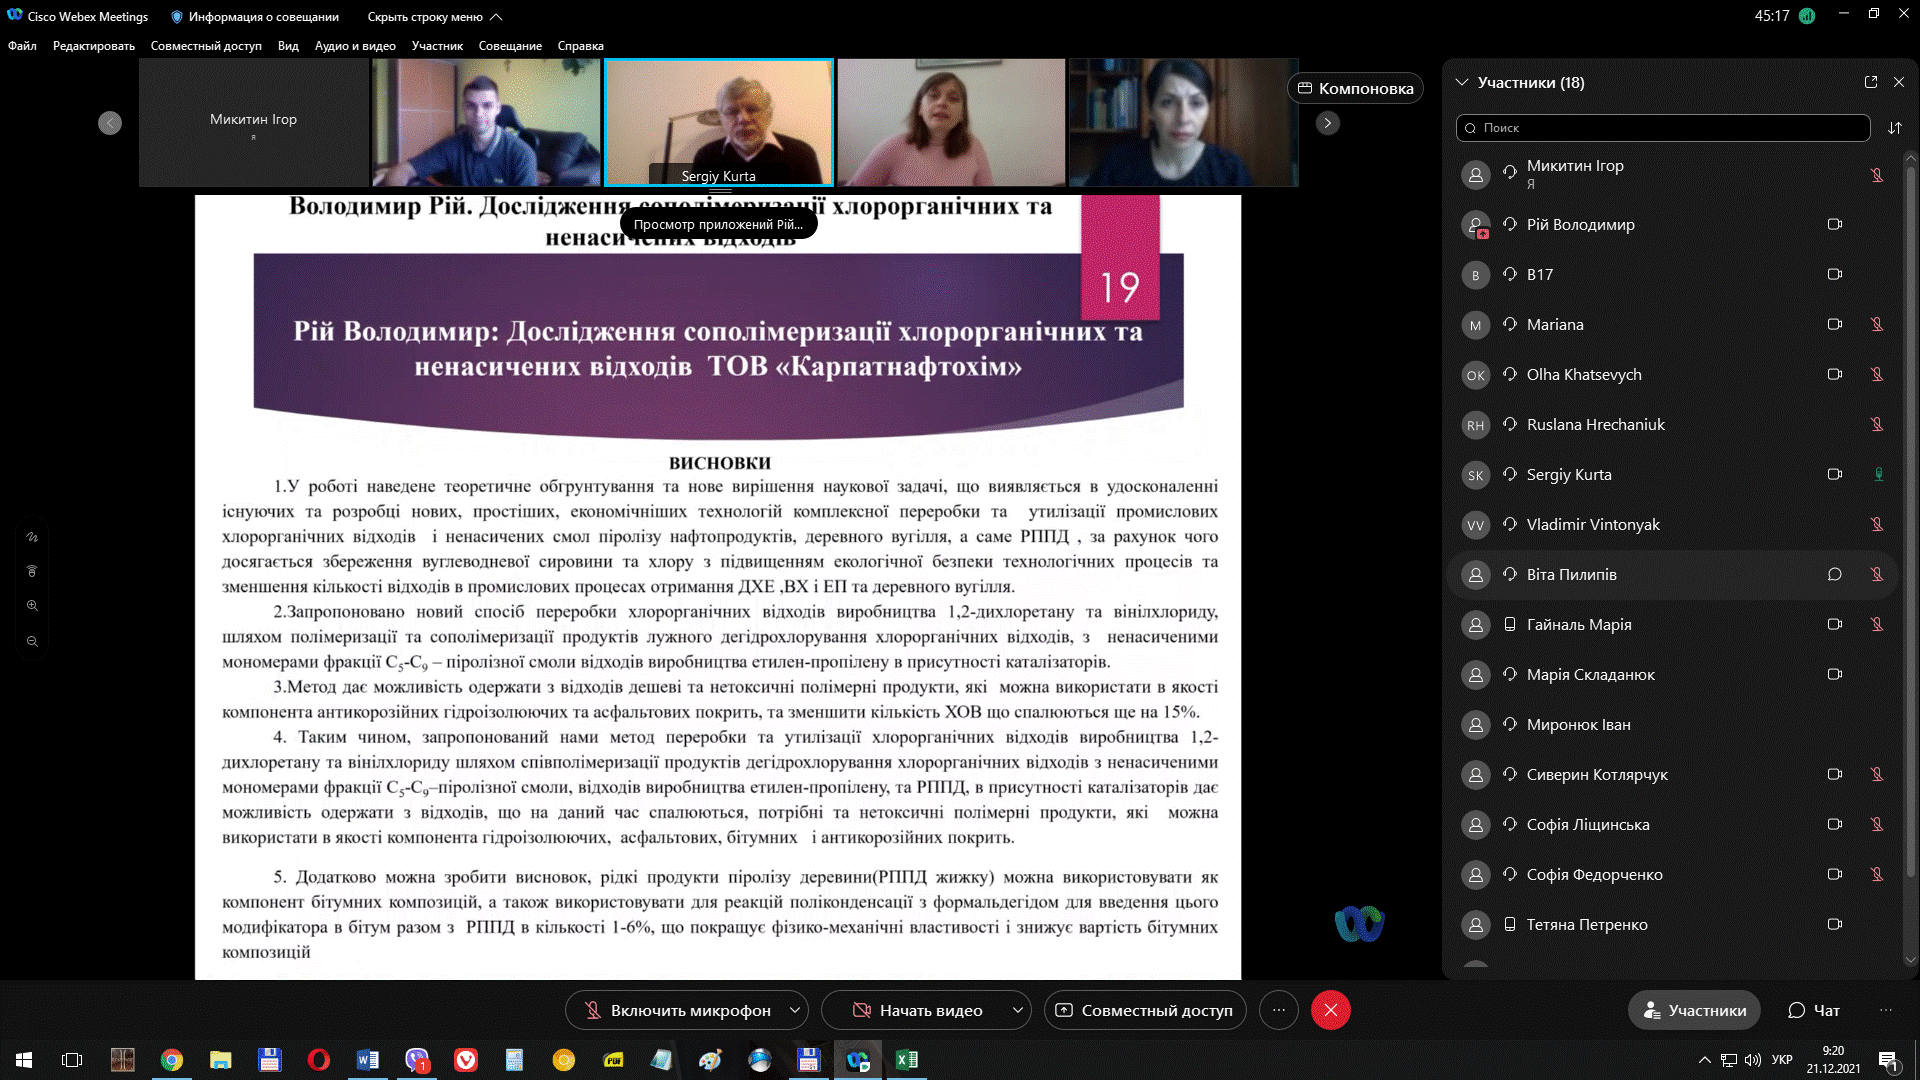Collapse the Участники (18) list chevron
The image size is (1920, 1080).
click(x=1462, y=82)
